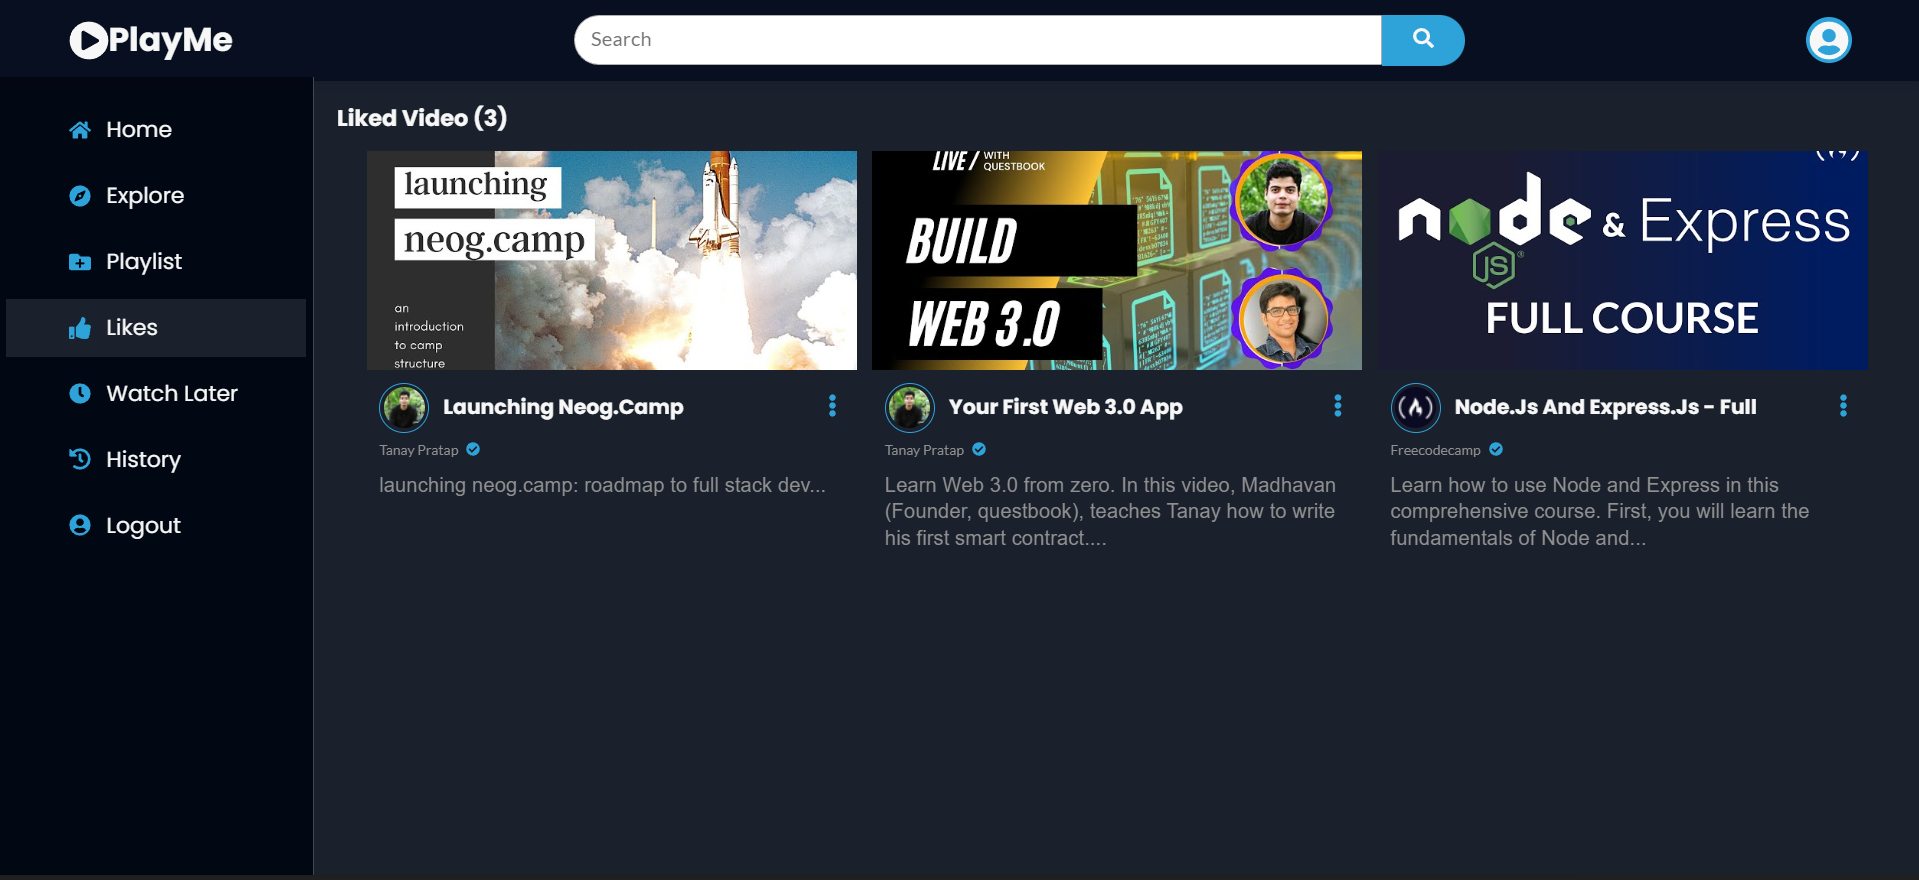Go to Home in sidebar
1919x880 pixels.
click(x=156, y=130)
